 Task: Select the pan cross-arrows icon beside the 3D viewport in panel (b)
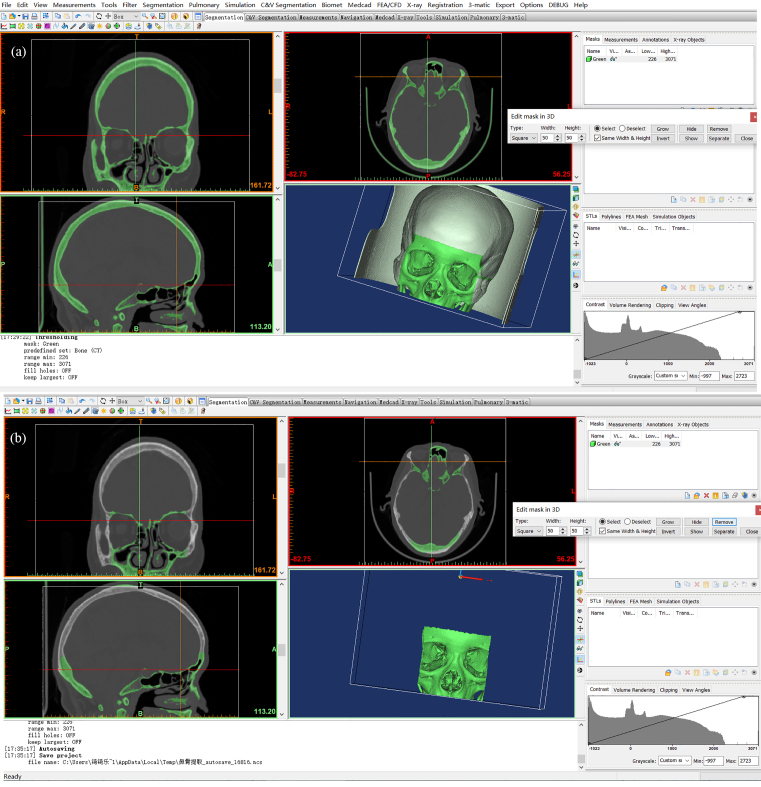click(578, 628)
